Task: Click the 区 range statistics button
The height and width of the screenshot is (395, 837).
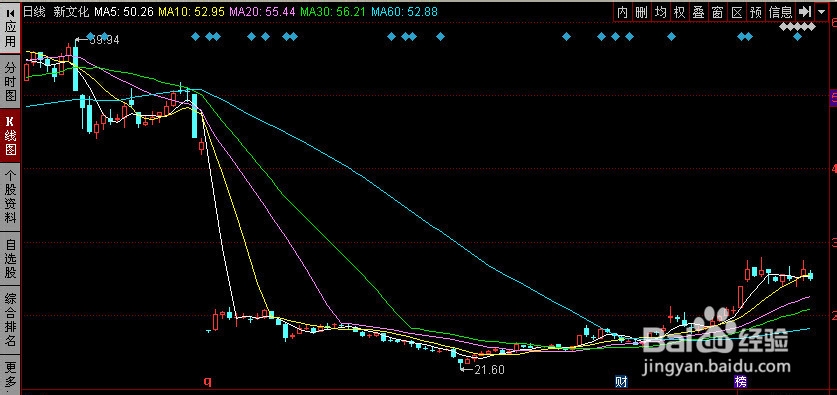Action: coord(737,12)
